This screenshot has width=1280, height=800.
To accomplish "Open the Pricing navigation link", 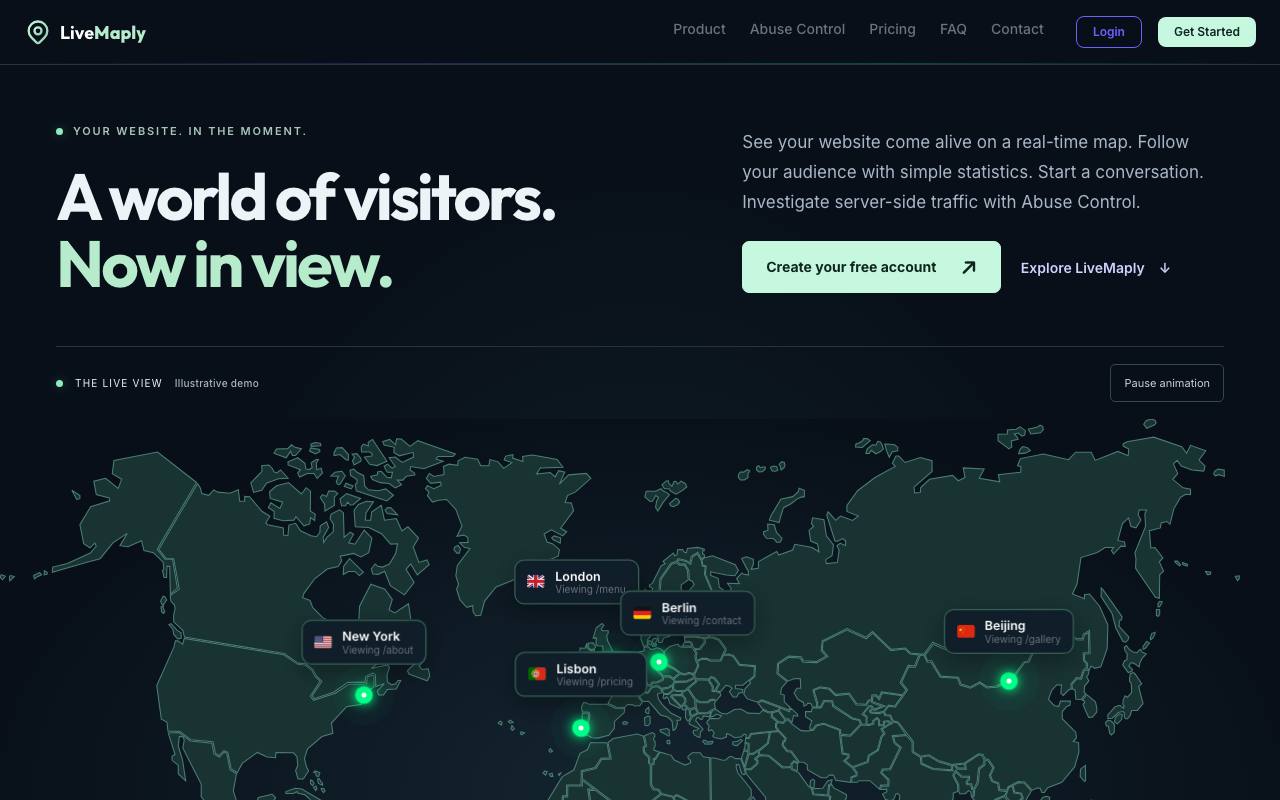I will [x=892, y=29].
